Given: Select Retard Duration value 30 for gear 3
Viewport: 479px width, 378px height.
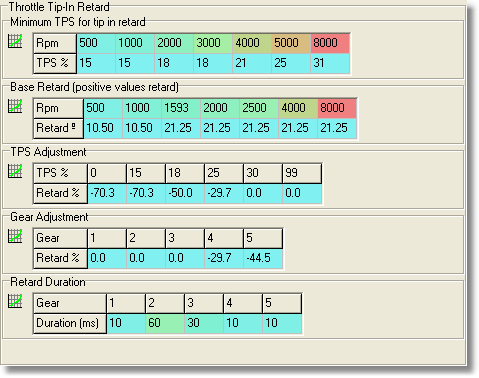Looking at the screenshot, I should click(x=204, y=323).
